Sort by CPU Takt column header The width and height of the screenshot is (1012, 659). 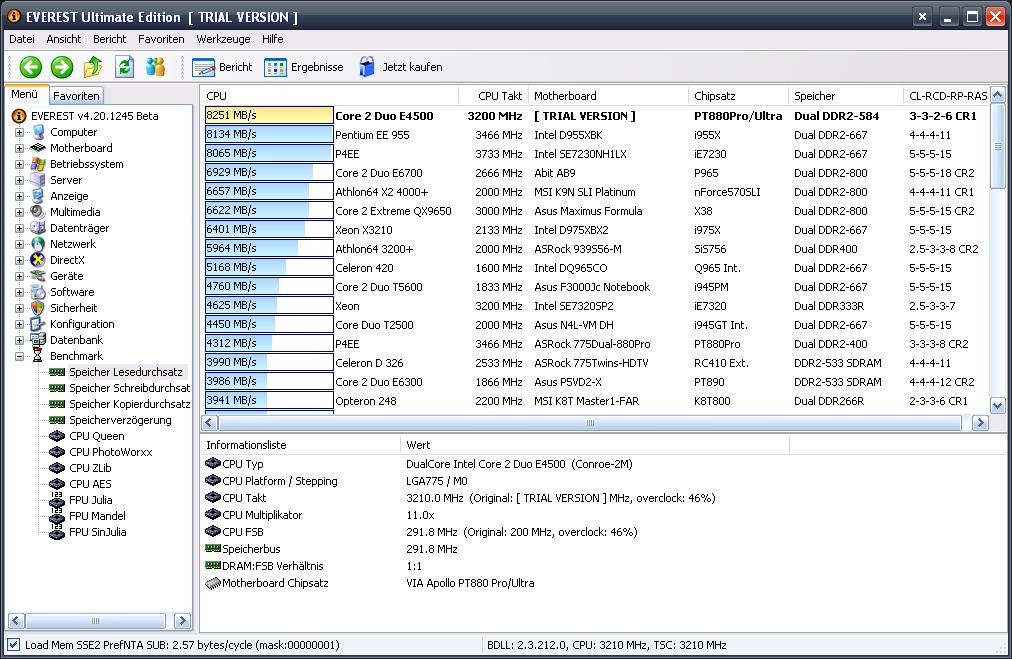494,96
